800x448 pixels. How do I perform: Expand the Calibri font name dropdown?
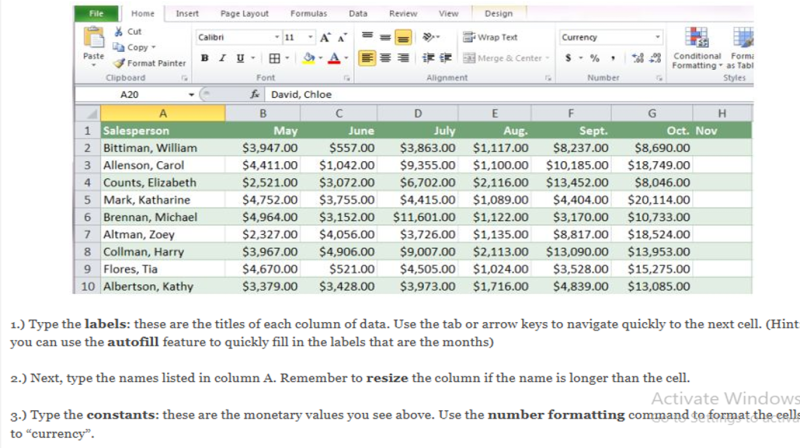click(278, 37)
